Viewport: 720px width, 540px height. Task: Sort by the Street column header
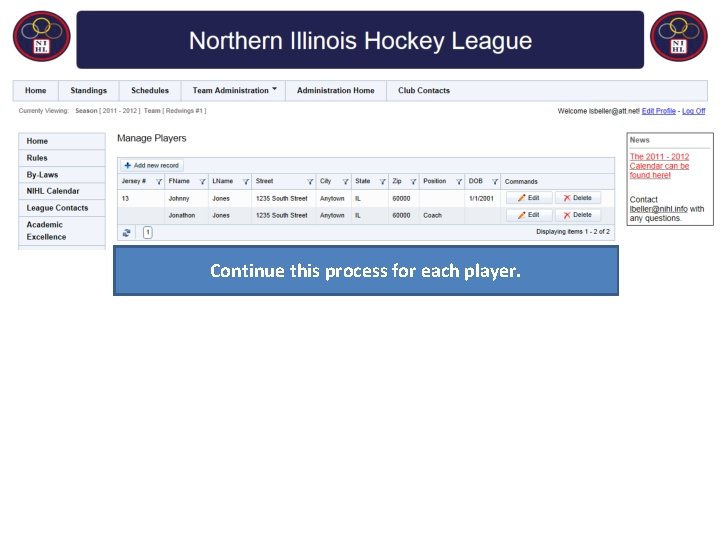point(264,181)
